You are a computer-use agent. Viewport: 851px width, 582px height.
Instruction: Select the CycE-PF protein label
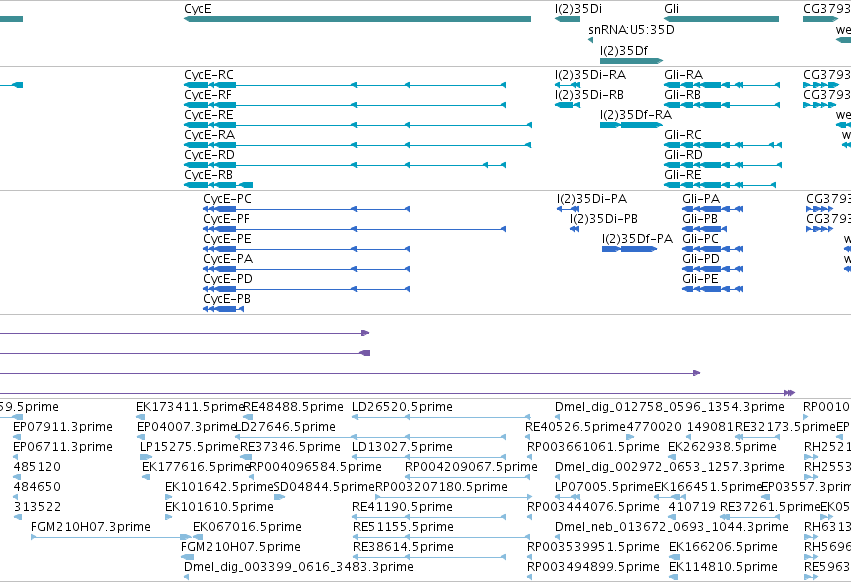click(226, 219)
